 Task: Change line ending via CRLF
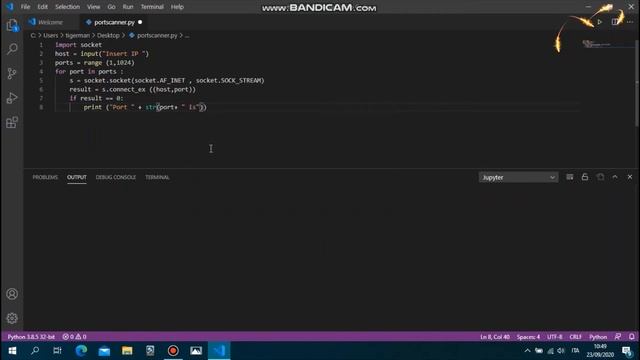[x=576, y=337]
